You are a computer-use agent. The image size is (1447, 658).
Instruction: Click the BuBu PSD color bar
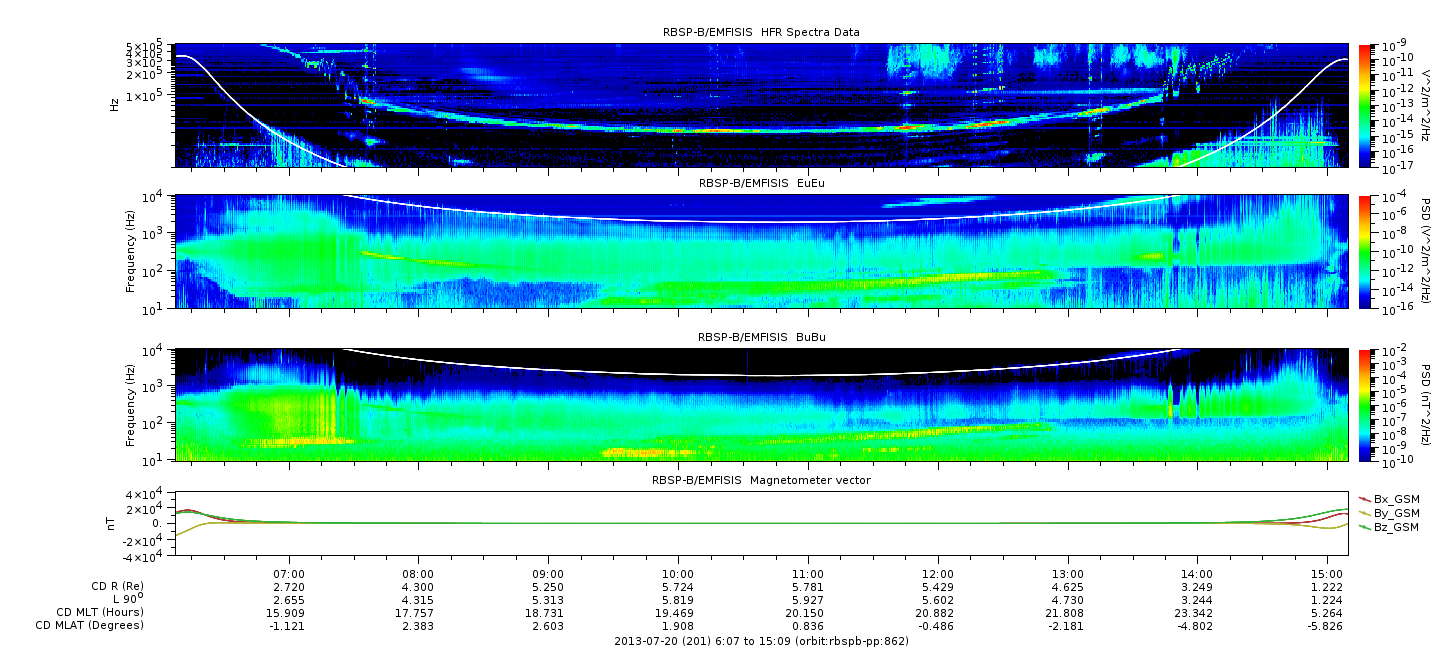click(1366, 405)
